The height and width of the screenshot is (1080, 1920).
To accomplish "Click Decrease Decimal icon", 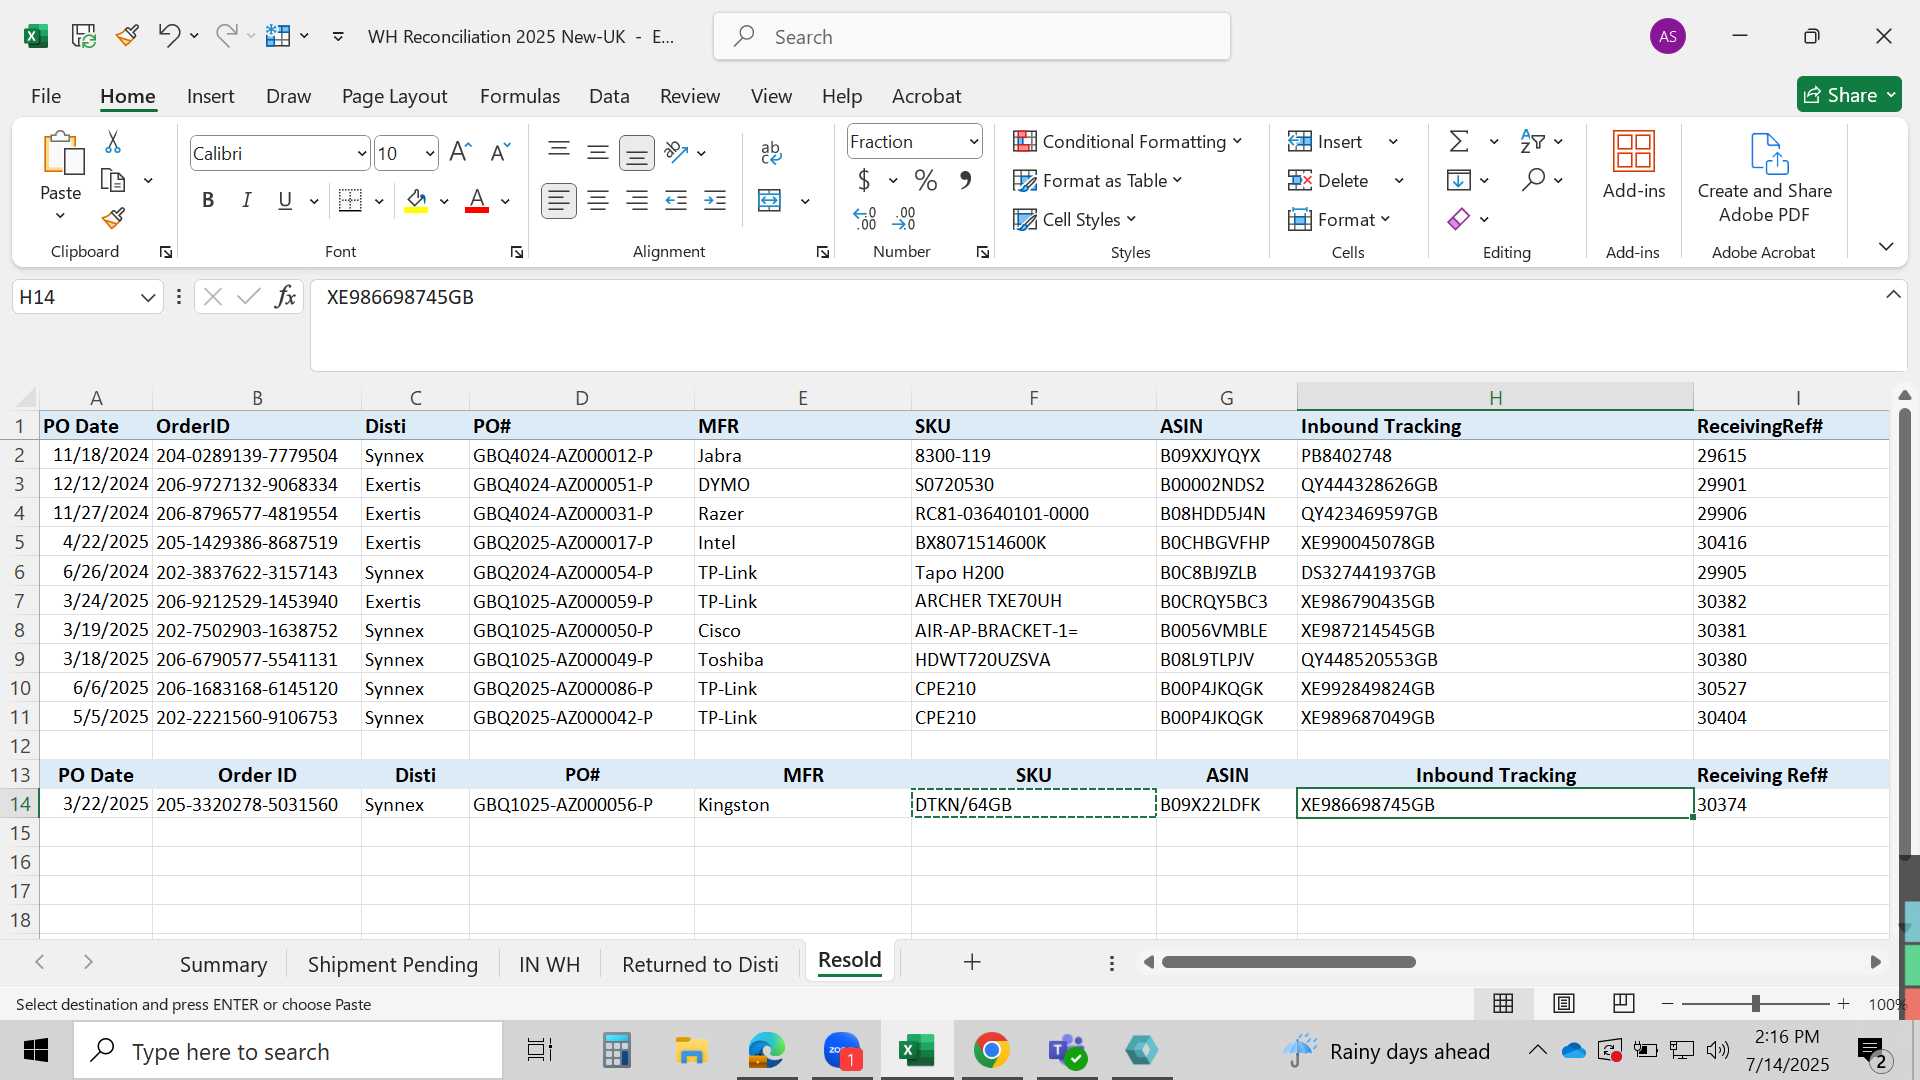I will (x=904, y=219).
